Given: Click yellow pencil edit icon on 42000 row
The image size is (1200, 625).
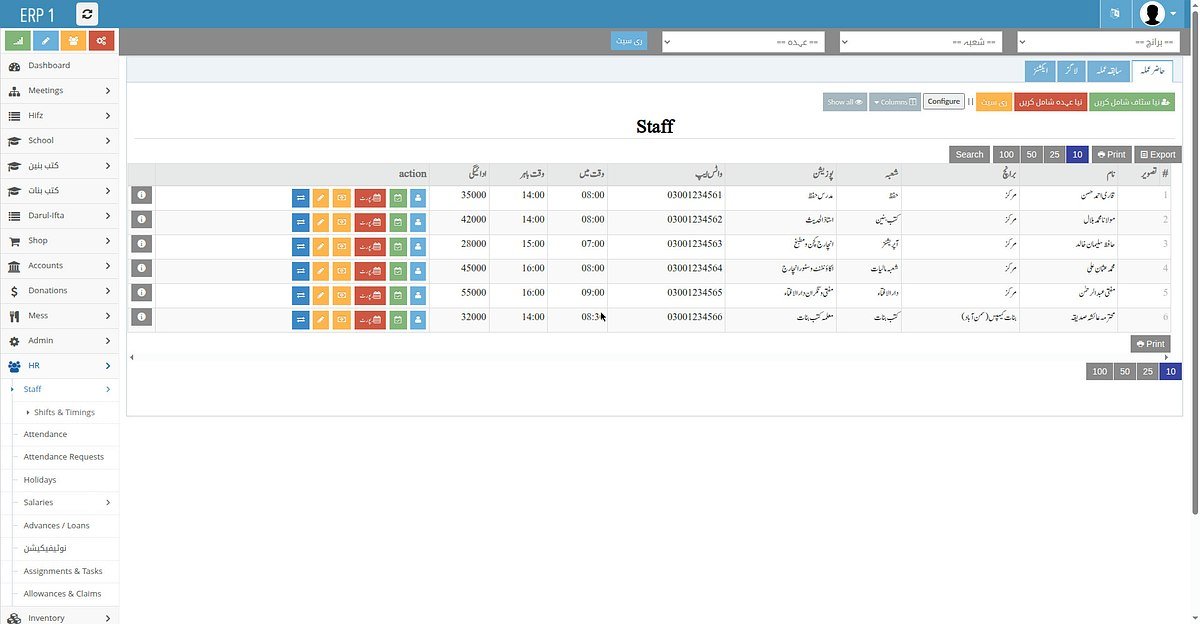Looking at the screenshot, I should [321, 220].
